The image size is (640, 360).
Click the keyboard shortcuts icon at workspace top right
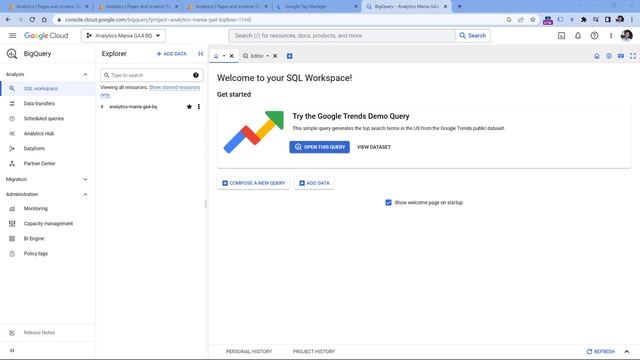621,56
